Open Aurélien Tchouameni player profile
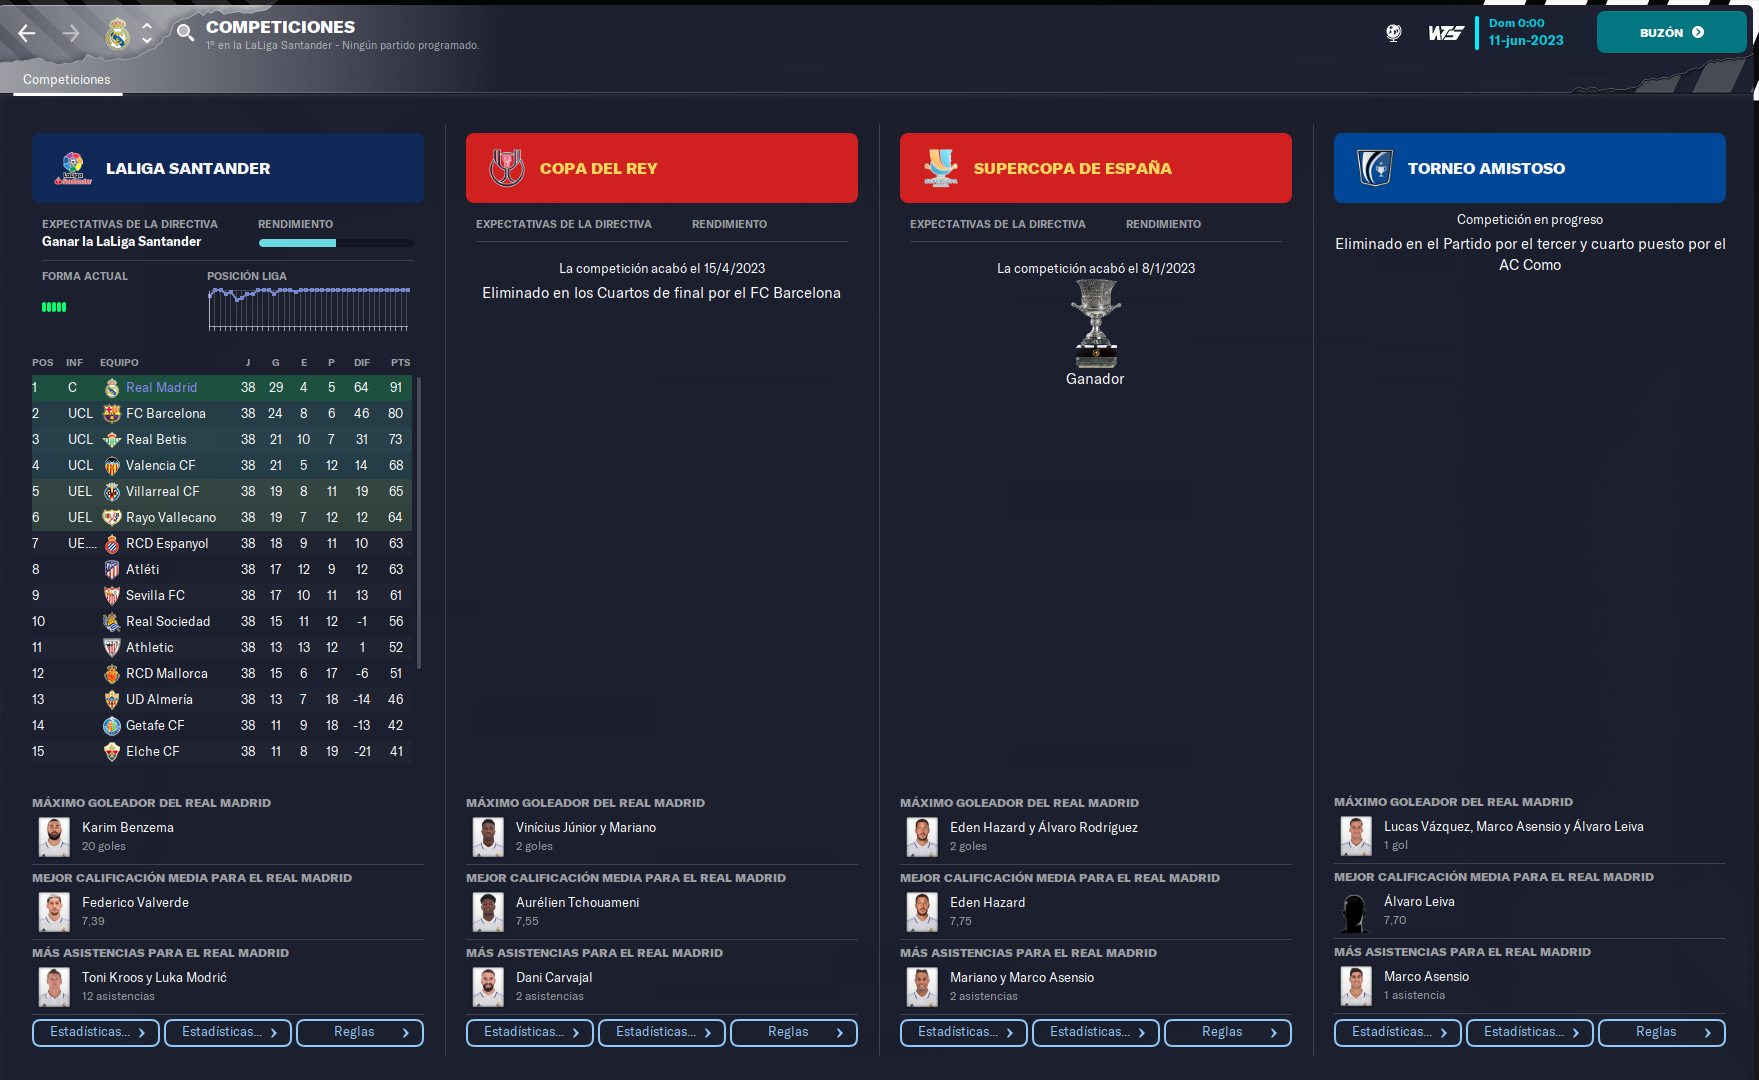Screen dimensions: 1759x1080 tap(577, 902)
